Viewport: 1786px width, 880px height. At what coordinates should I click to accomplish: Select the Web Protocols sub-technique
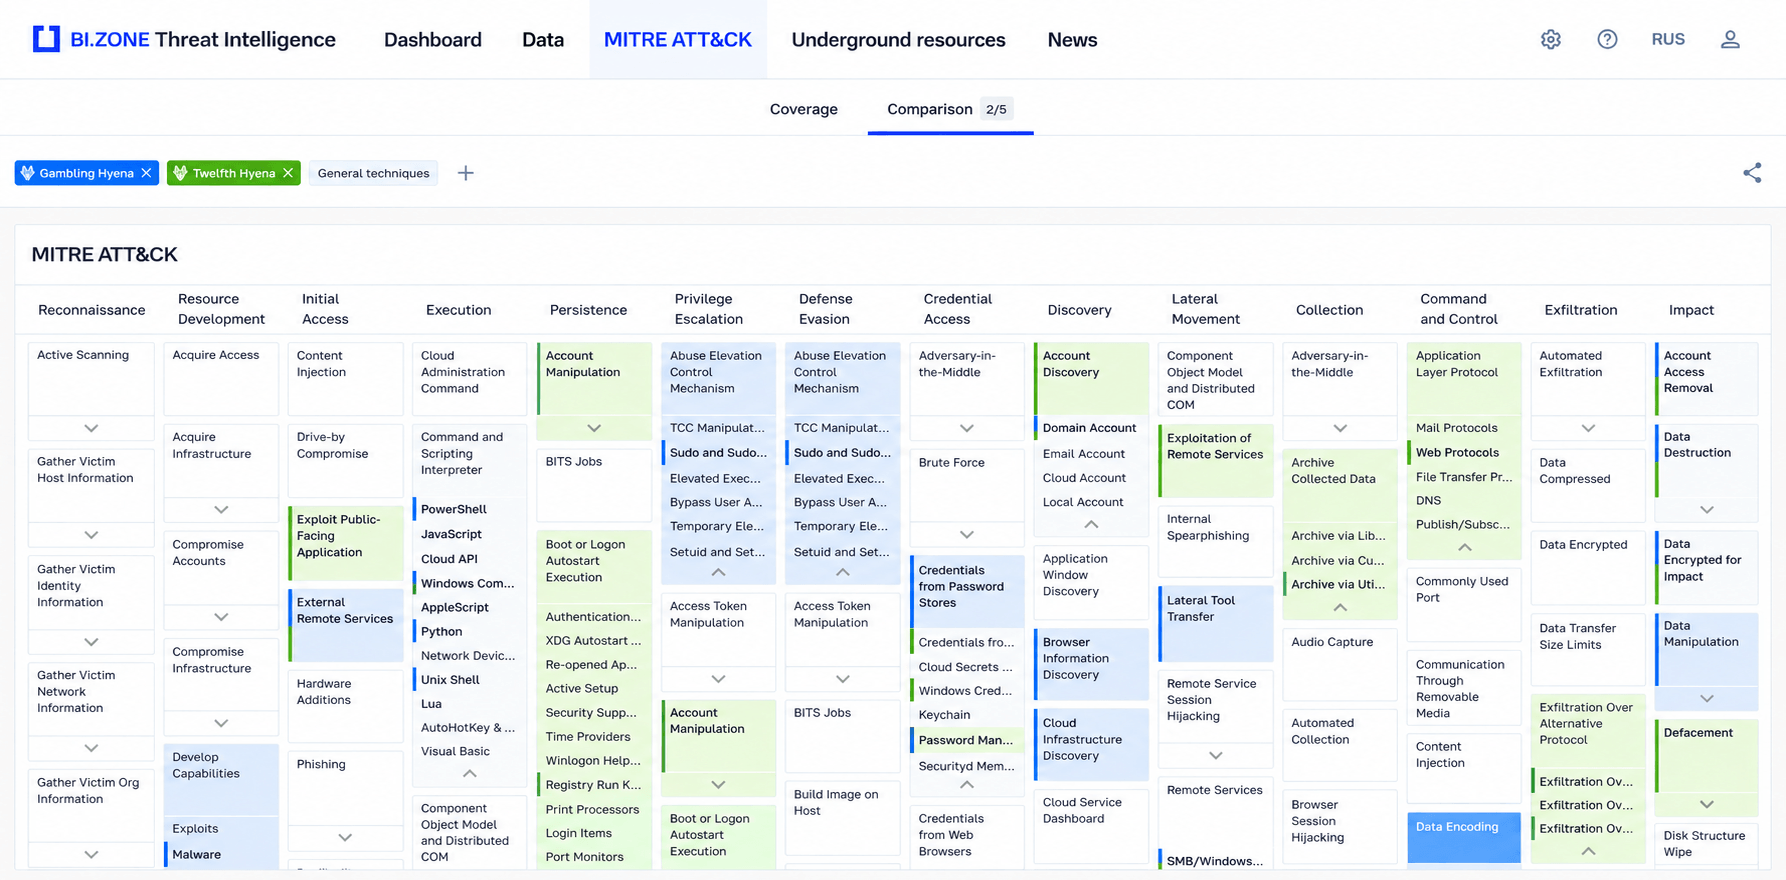pyautogui.click(x=1464, y=452)
